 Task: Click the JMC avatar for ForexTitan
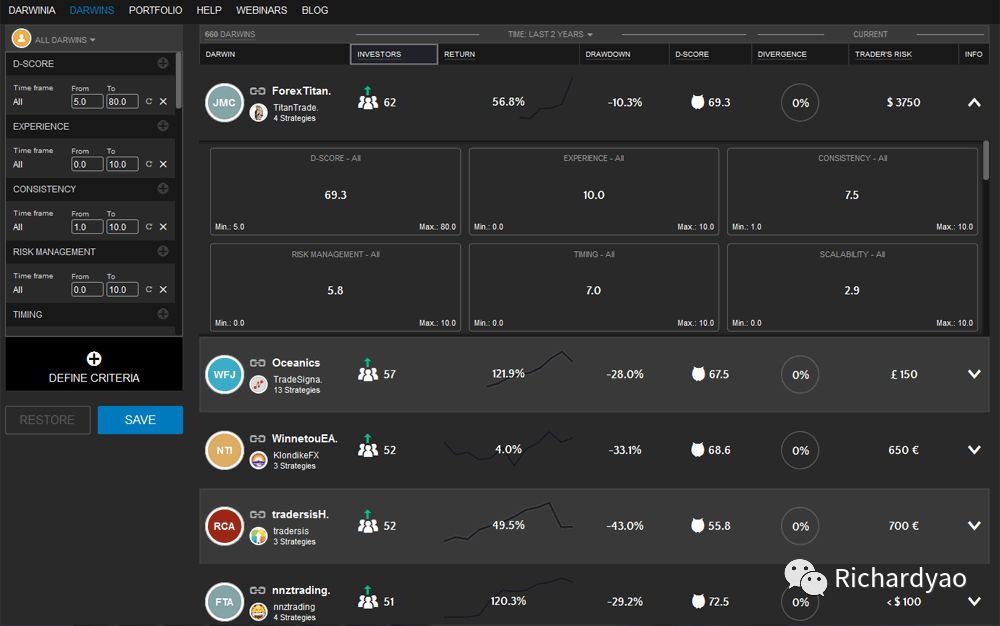(224, 103)
